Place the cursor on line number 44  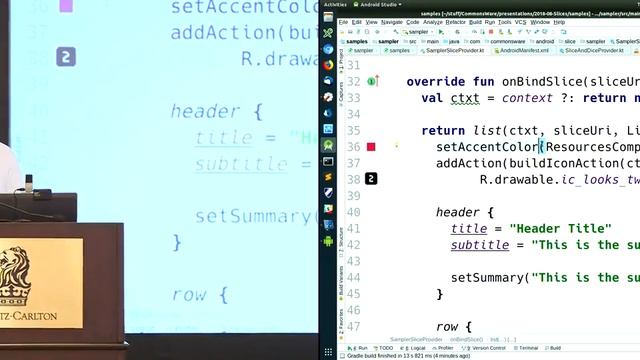pyautogui.click(x=353, y=278)
